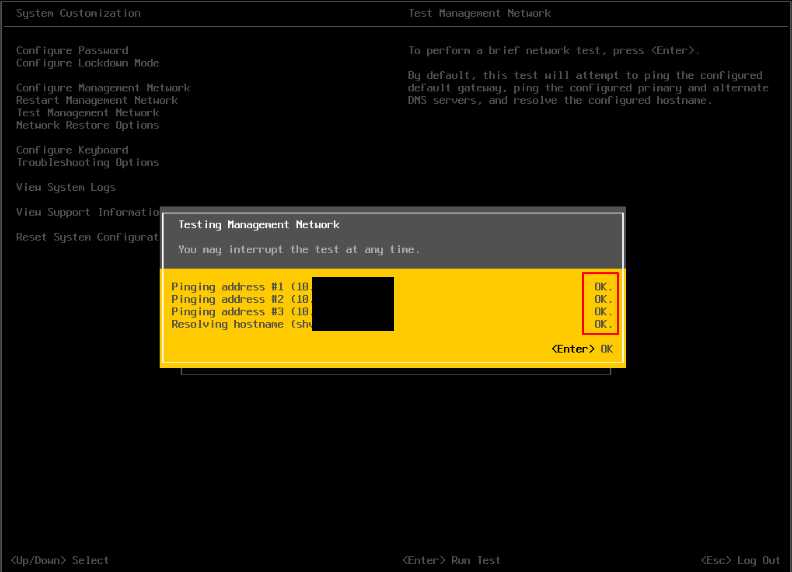Open Configure Keyboard option
The height and width of the screenshot is (572, 792).
(72, 150)
